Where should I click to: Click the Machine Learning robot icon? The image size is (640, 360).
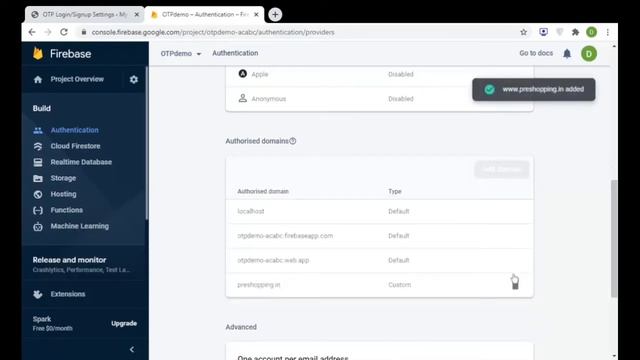(x=38, y=227)
